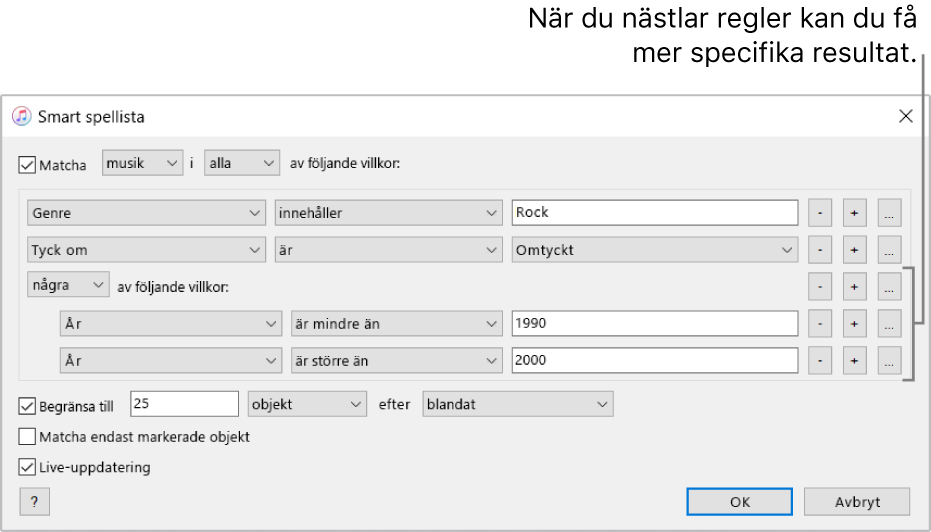Image resolution: width=931 pixels, height=532 pixels.
Task: Enable Matcha endast markerade objekt
Action: pyautogui.click(x=27, y=436)
